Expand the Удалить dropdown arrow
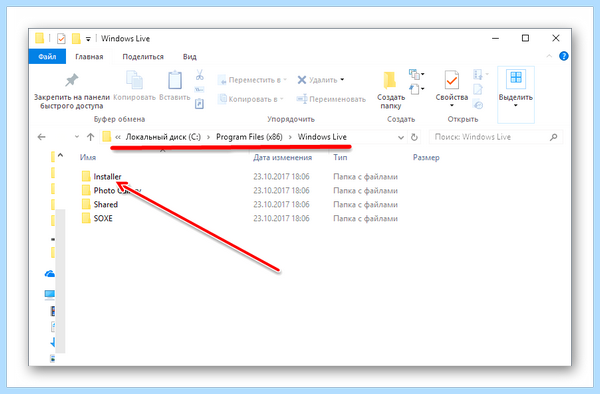 click(x=342, y=80)
